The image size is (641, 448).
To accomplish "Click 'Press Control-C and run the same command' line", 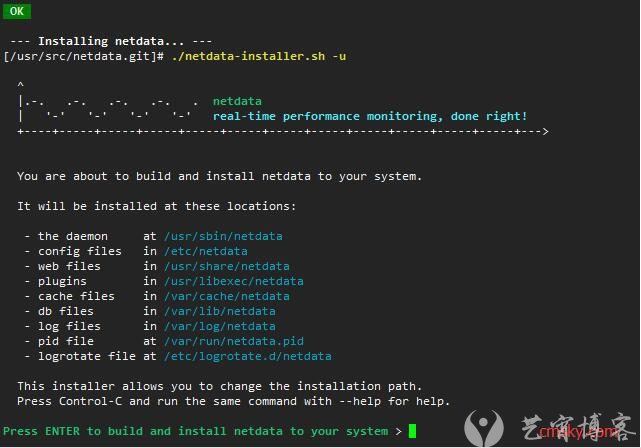I will click(x=233, y=401).
